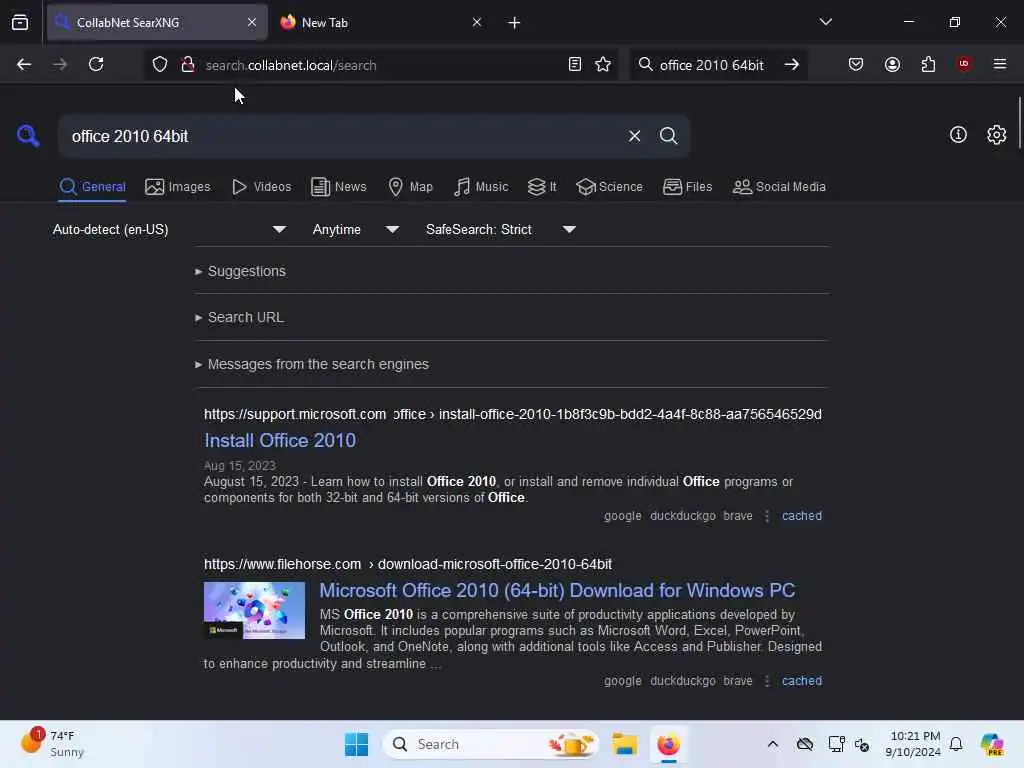
Task: Focus the SearXNG query input field
Action: [343, 136]
